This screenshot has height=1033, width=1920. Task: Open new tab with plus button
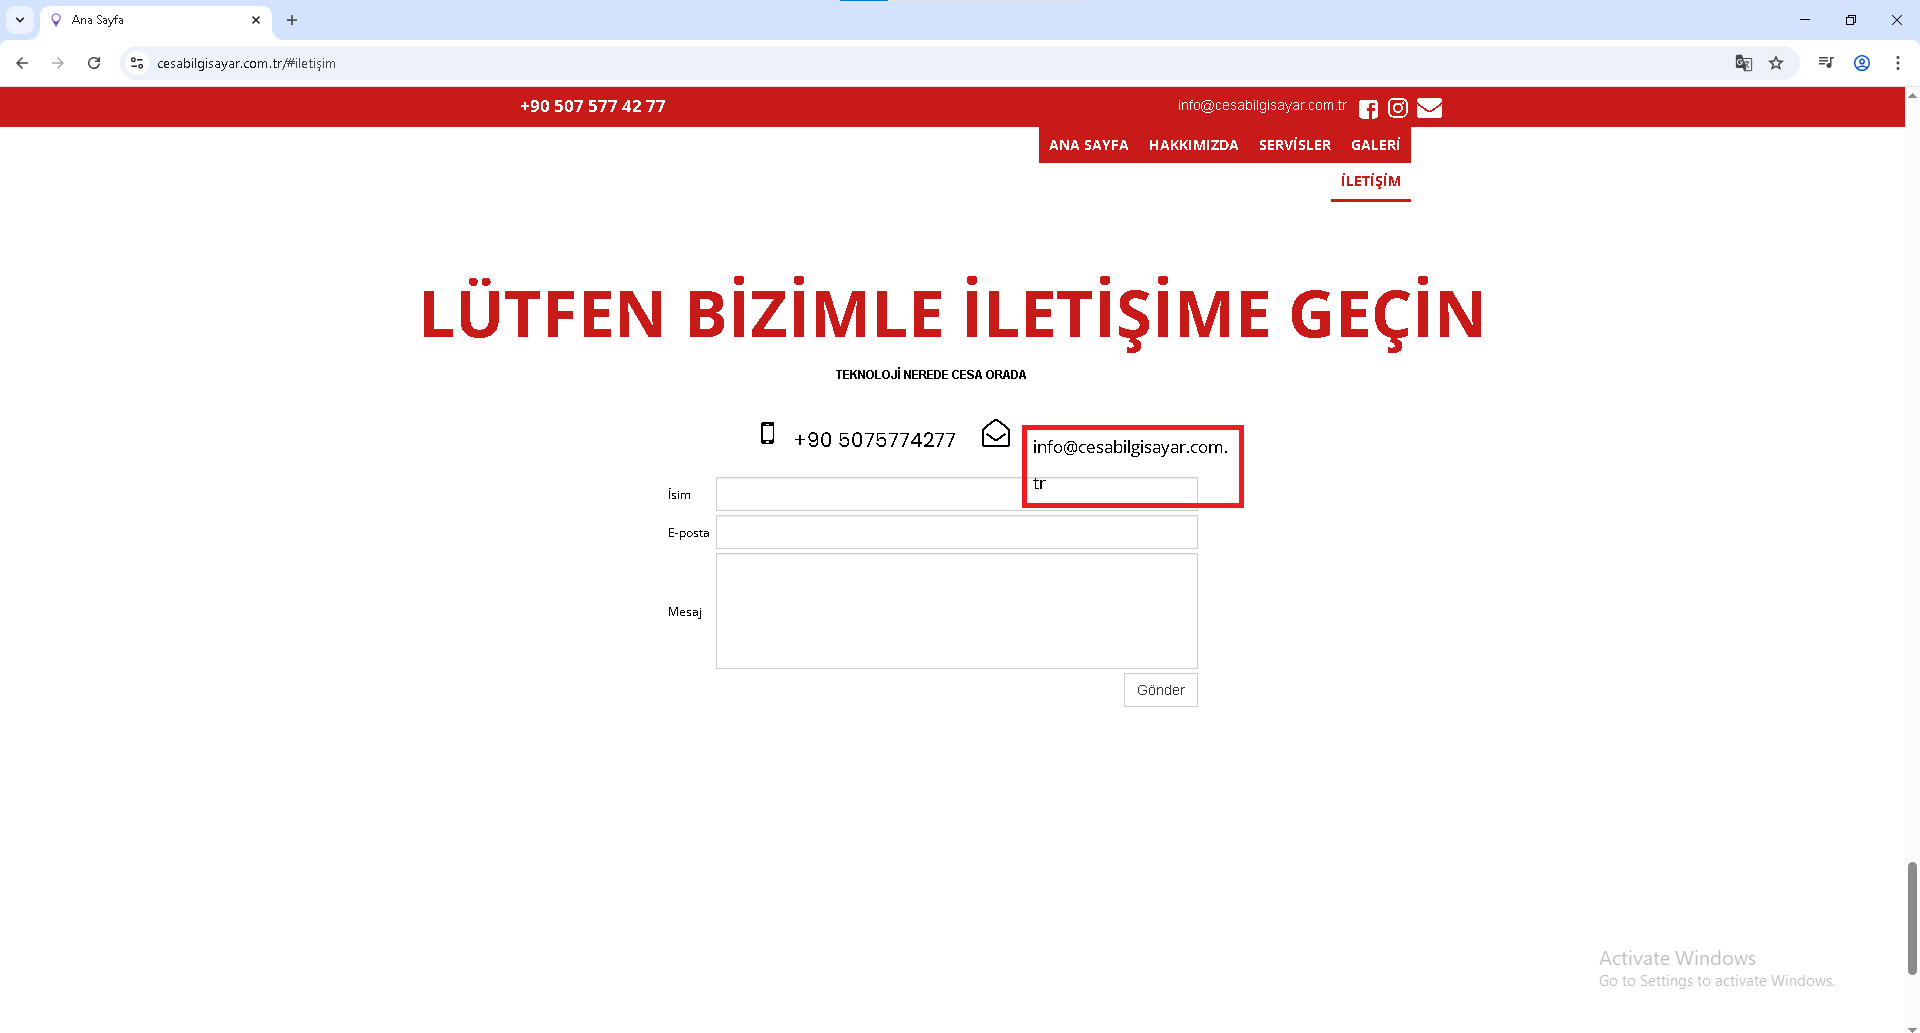[x=292, y=20]
